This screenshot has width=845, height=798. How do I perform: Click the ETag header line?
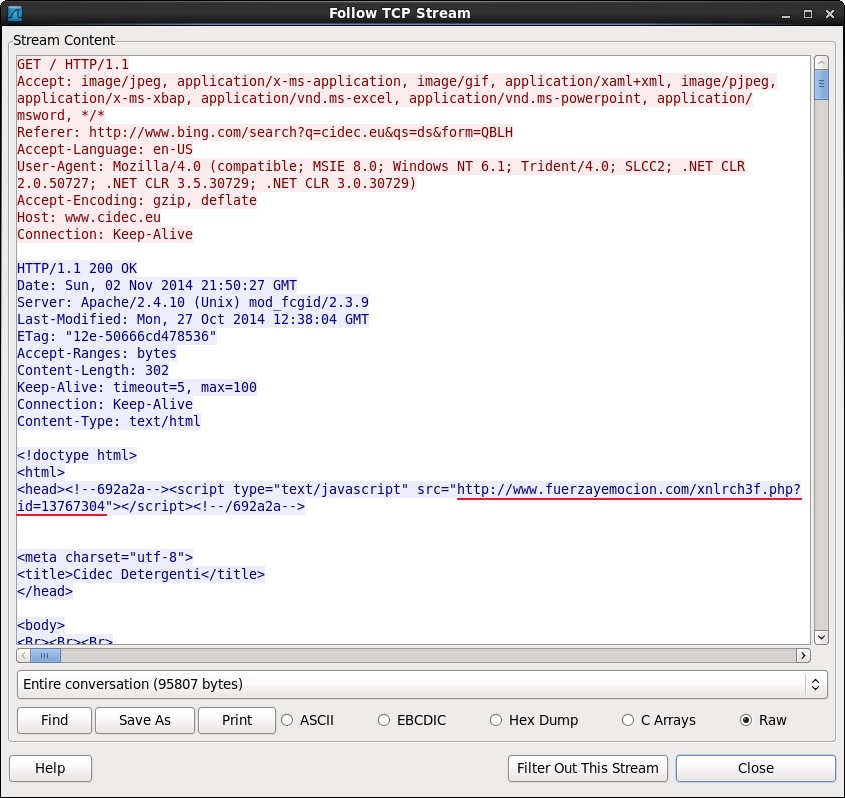point(117,336)
